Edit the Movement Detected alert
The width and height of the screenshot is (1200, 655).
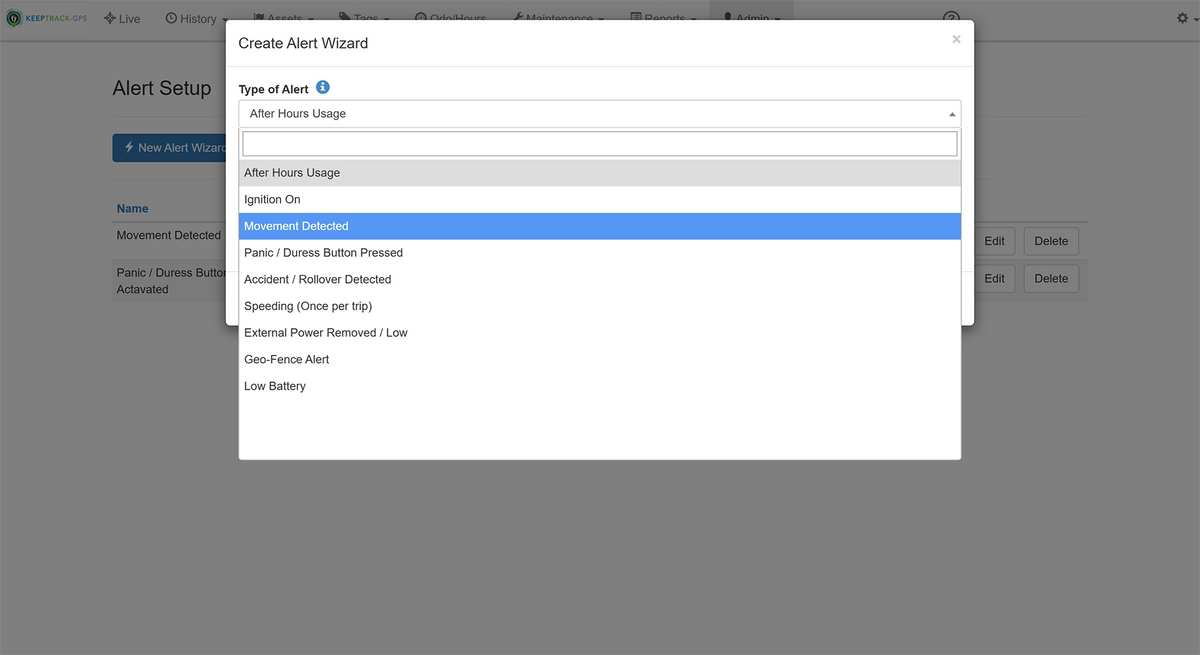(x=994, y=241)
